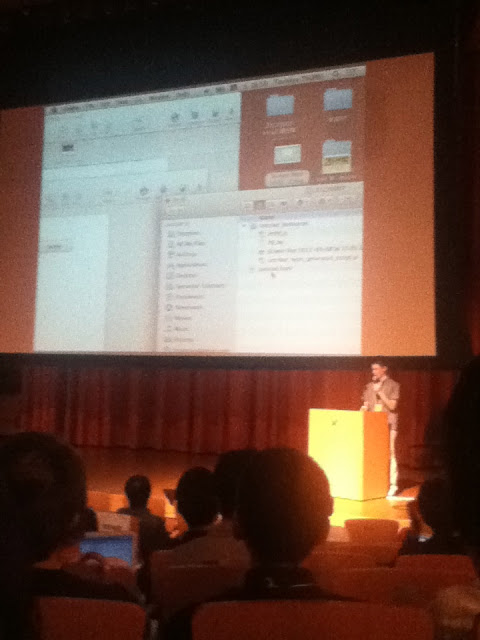480x640 pixels.
Task: Select the landscape image thumbnail on the desktop
Action: (337, 156)
